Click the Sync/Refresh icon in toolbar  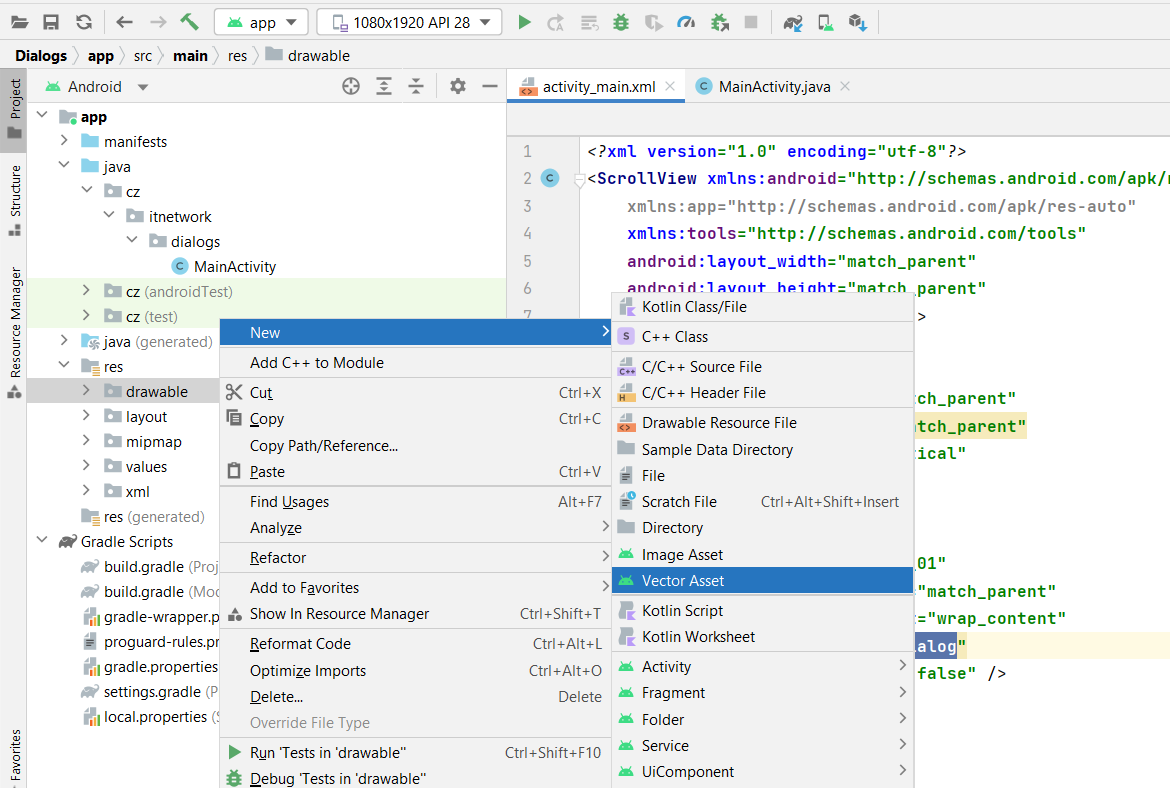pos(84,22)
